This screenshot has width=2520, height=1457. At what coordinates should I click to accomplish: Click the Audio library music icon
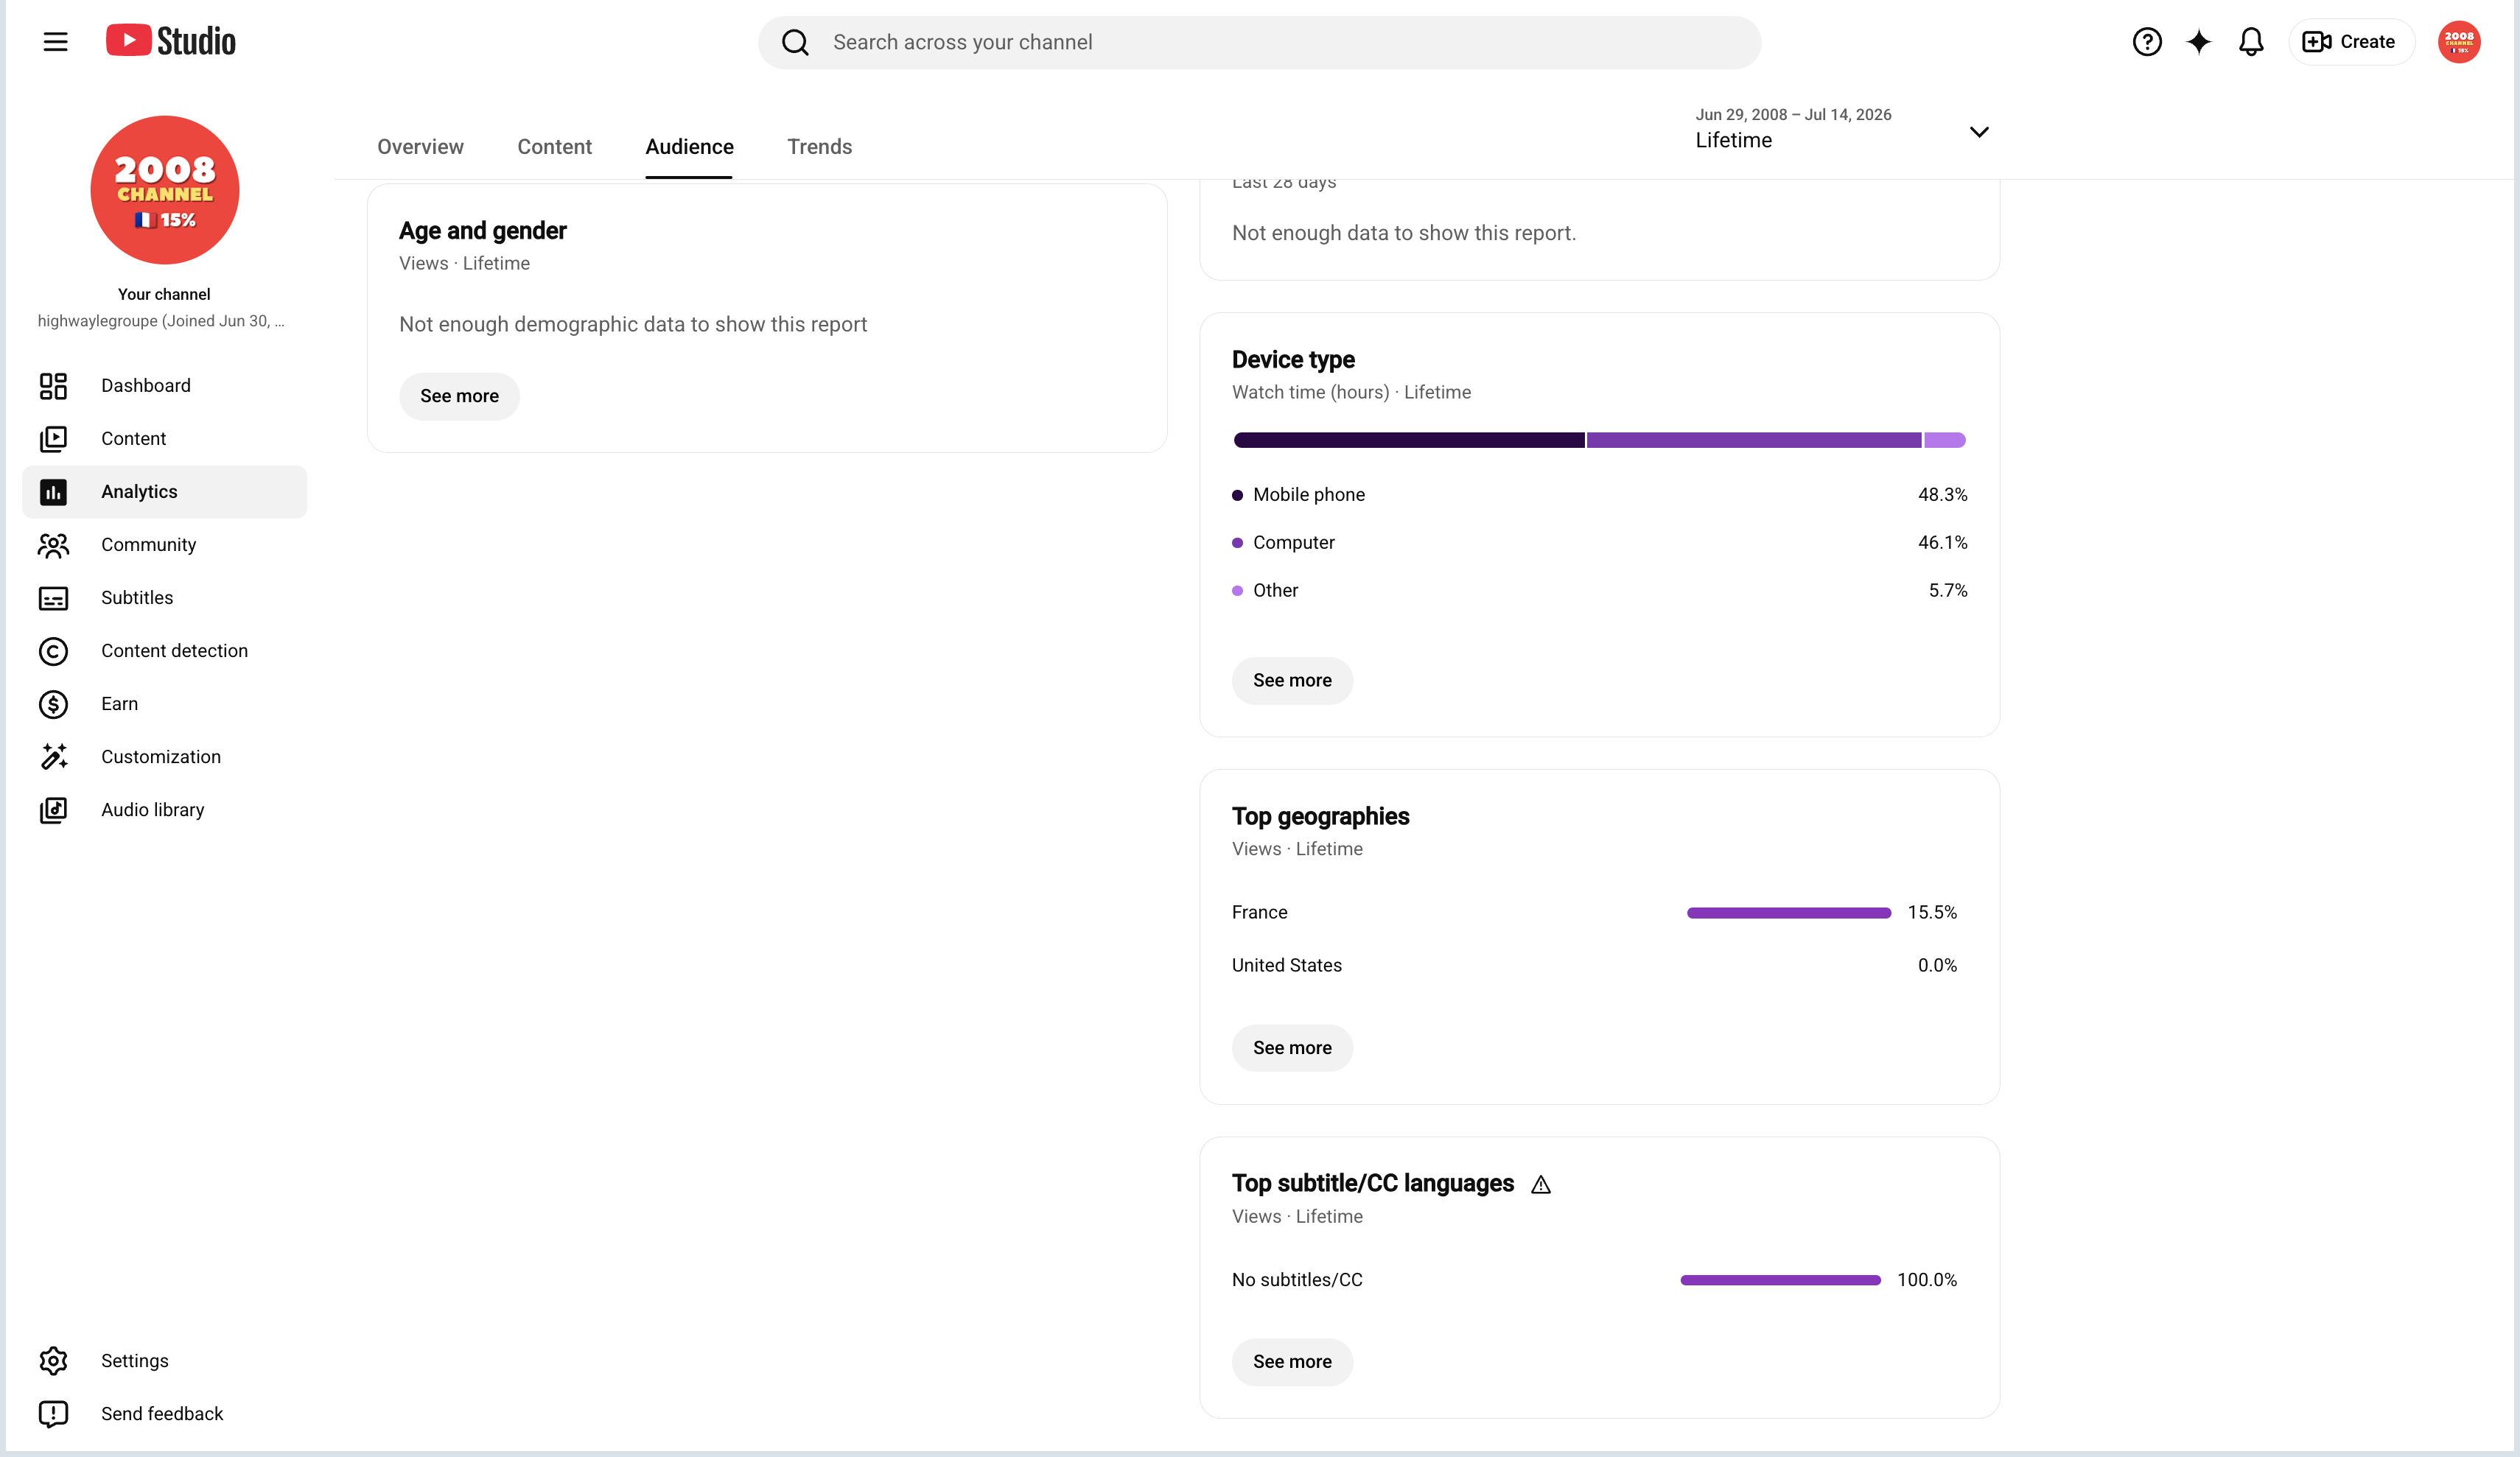coord(53,810)
